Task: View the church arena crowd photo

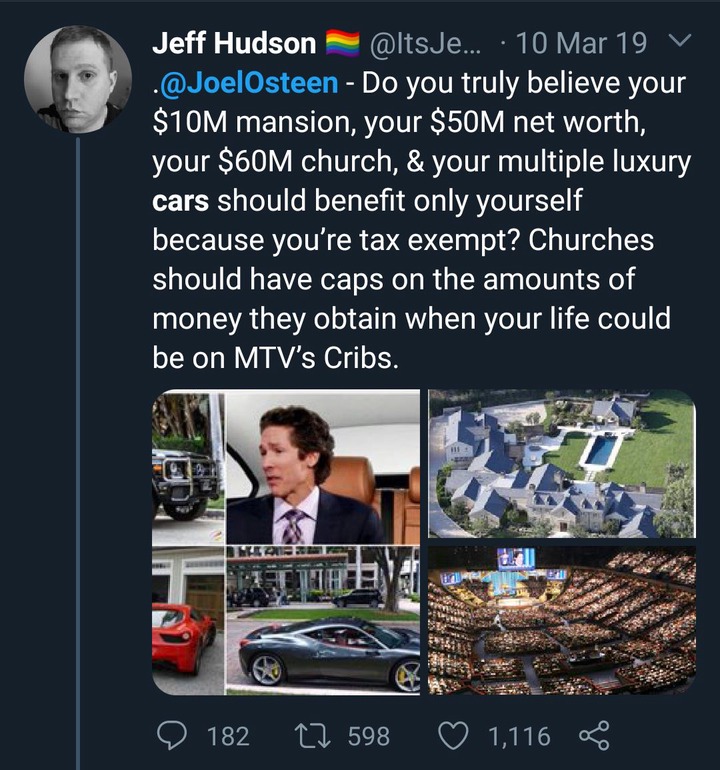Action: pos(561,620)
